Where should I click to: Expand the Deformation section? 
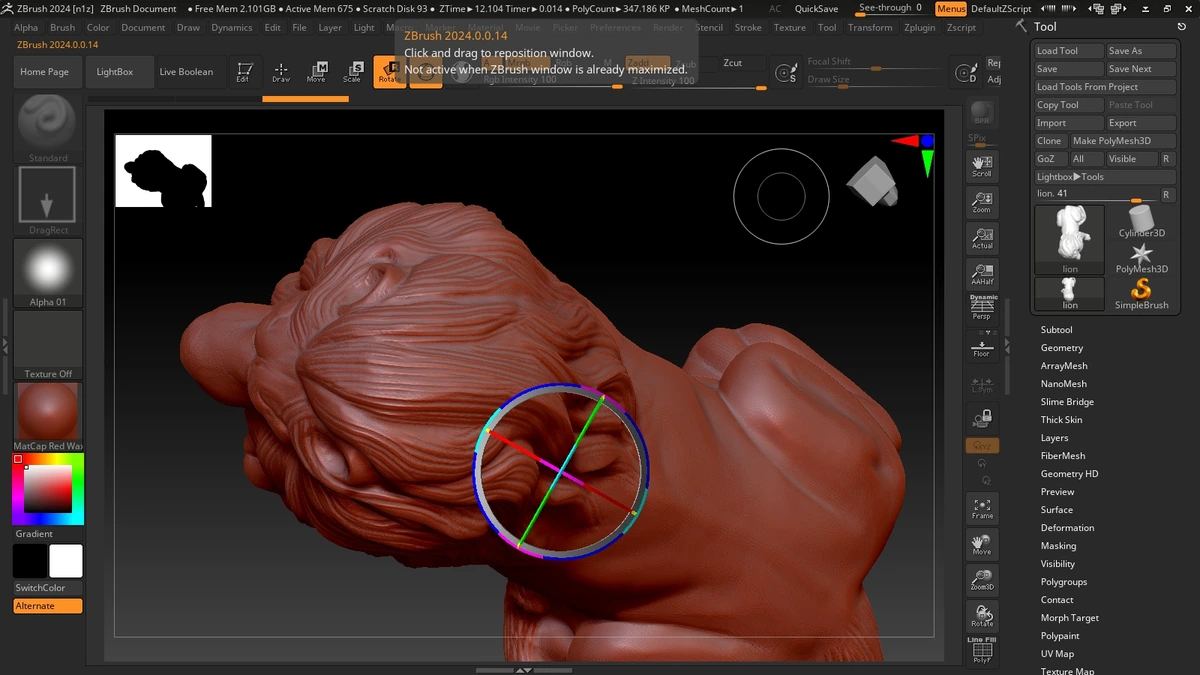click(1067, 527)
